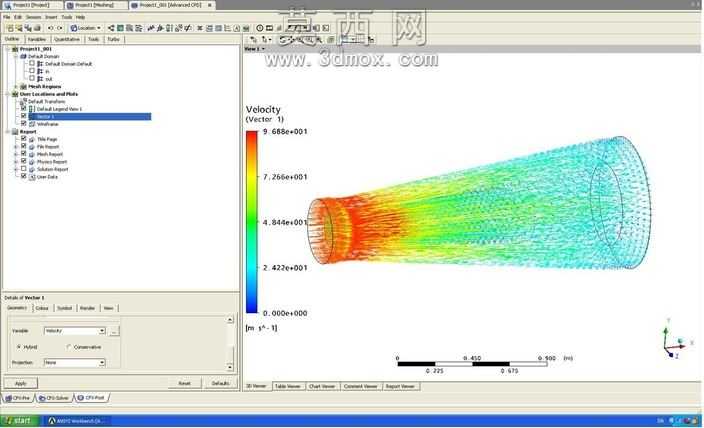Viewport: 704px width, 428px height.
Task: Click the Print toolbar icon
Action: tap(37, 28)
